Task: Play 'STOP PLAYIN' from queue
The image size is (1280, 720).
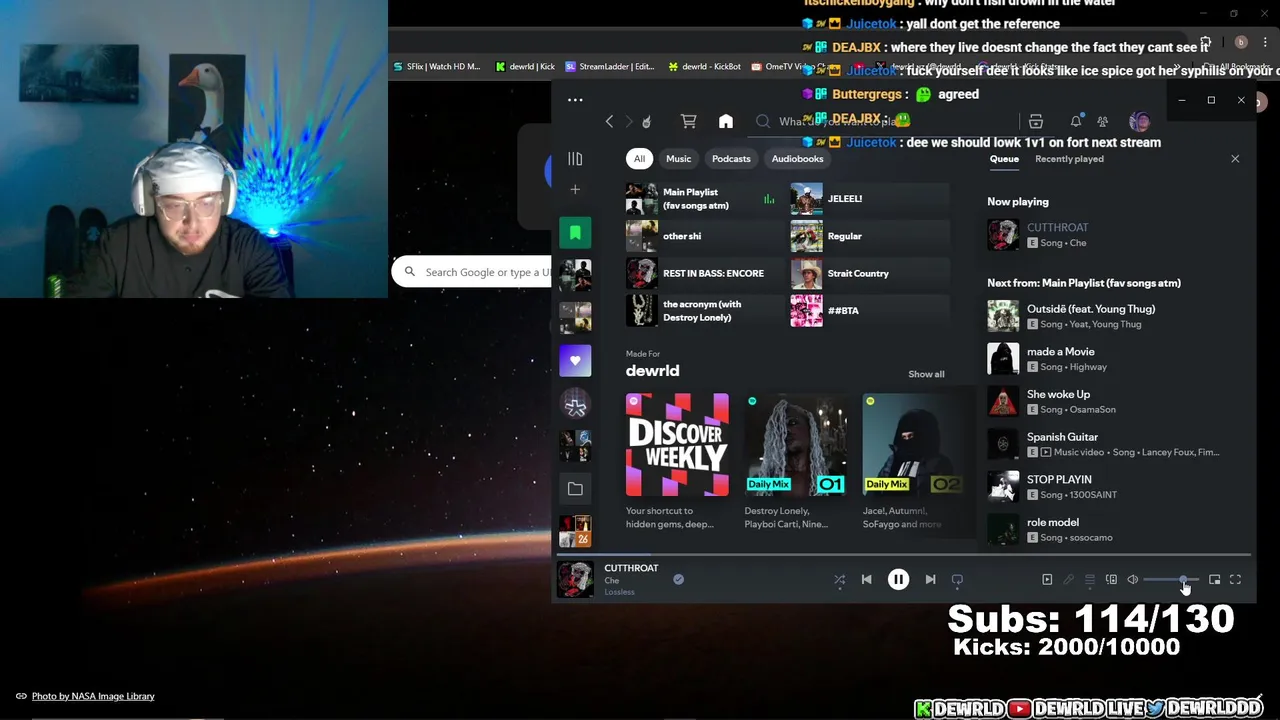Action: tap(1115, 487)
